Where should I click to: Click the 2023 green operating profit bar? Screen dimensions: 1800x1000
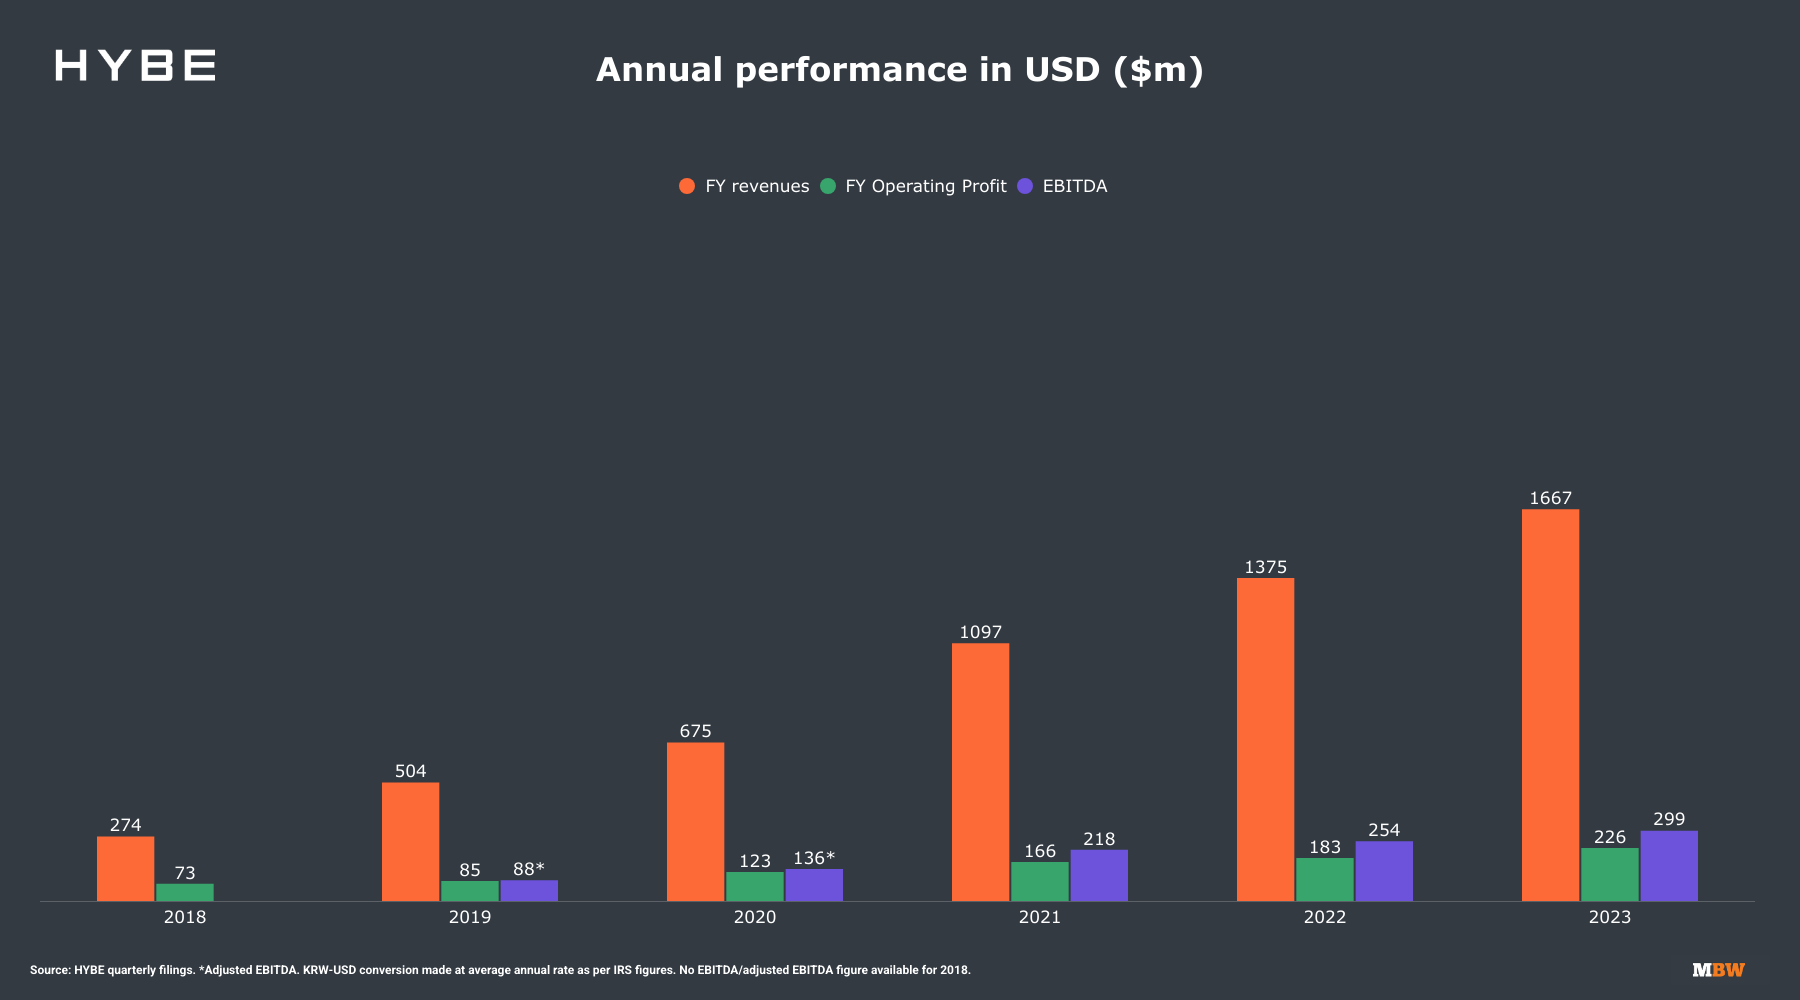coord(1609,875)
